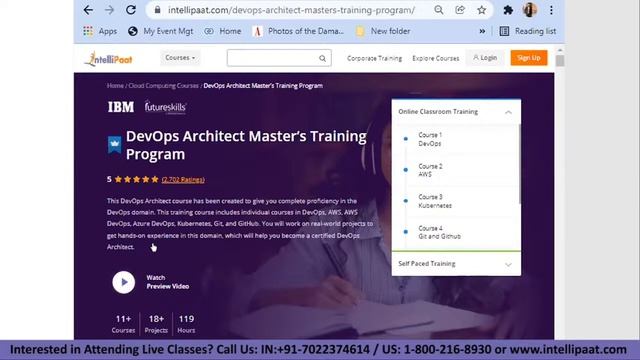Click the Intellipaat logo

point(108,59)
